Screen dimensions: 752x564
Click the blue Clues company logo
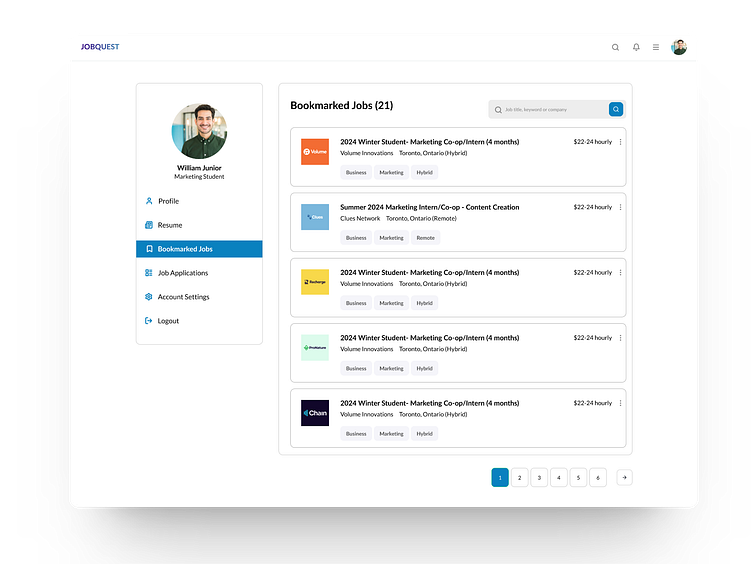tap(315, 217)
